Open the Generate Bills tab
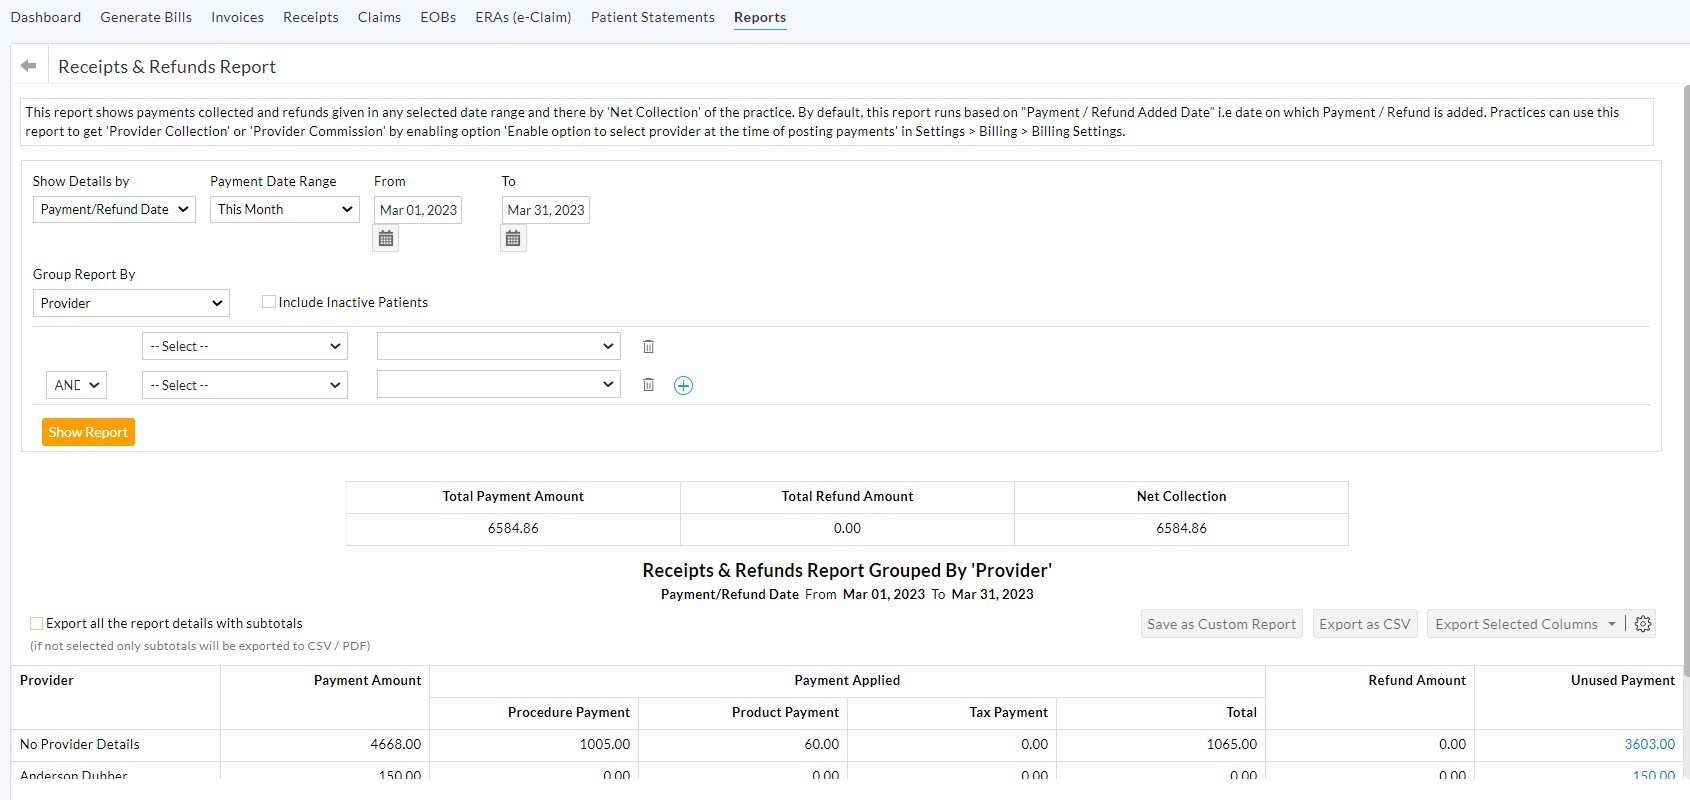The image size is (1690, 800). click(146, 17)
